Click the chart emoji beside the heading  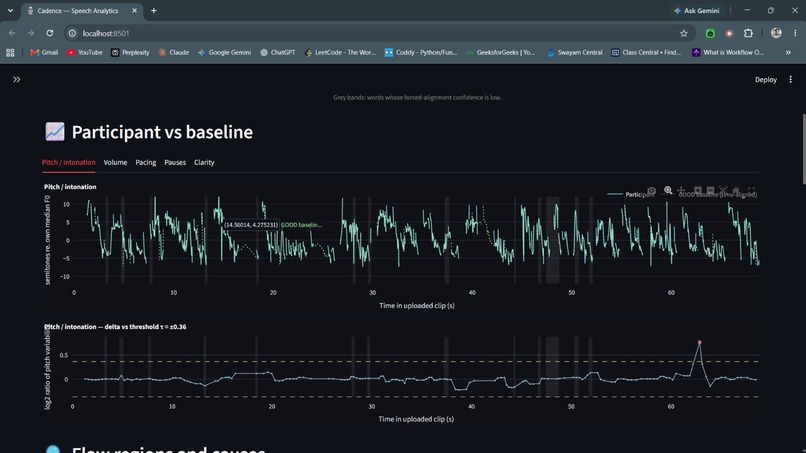pyautogui.click(x=54, y=132)
